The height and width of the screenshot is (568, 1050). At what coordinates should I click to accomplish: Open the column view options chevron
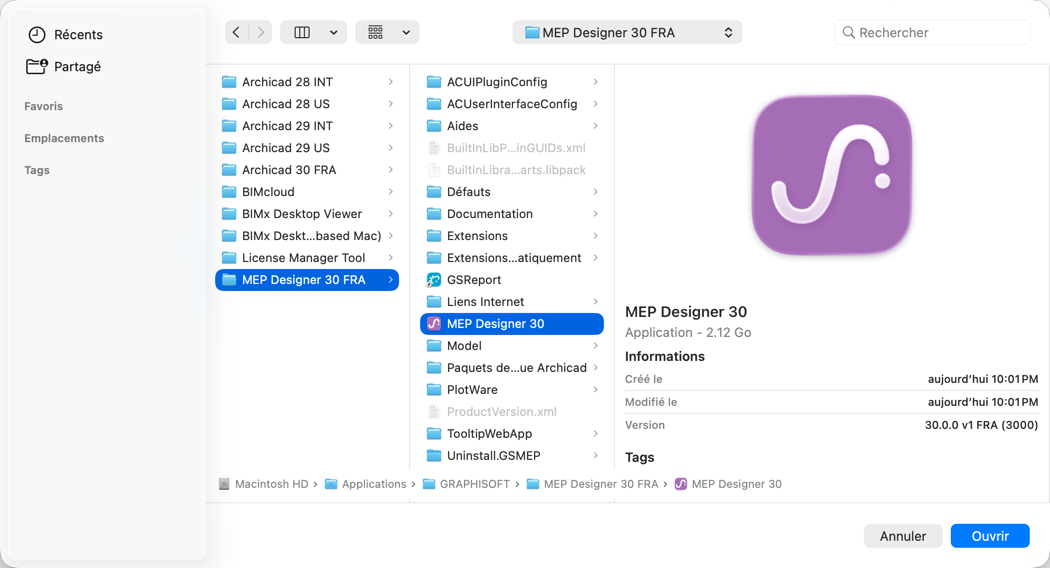coord(333,32)
